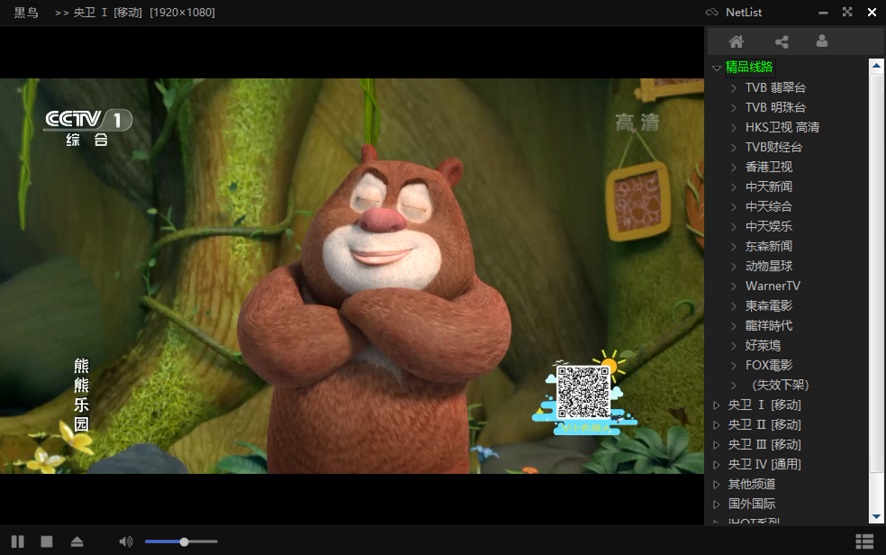The image size is (886, 555).
Task: Expand the WarnerTV chevron
Action: tap(733, 286)
